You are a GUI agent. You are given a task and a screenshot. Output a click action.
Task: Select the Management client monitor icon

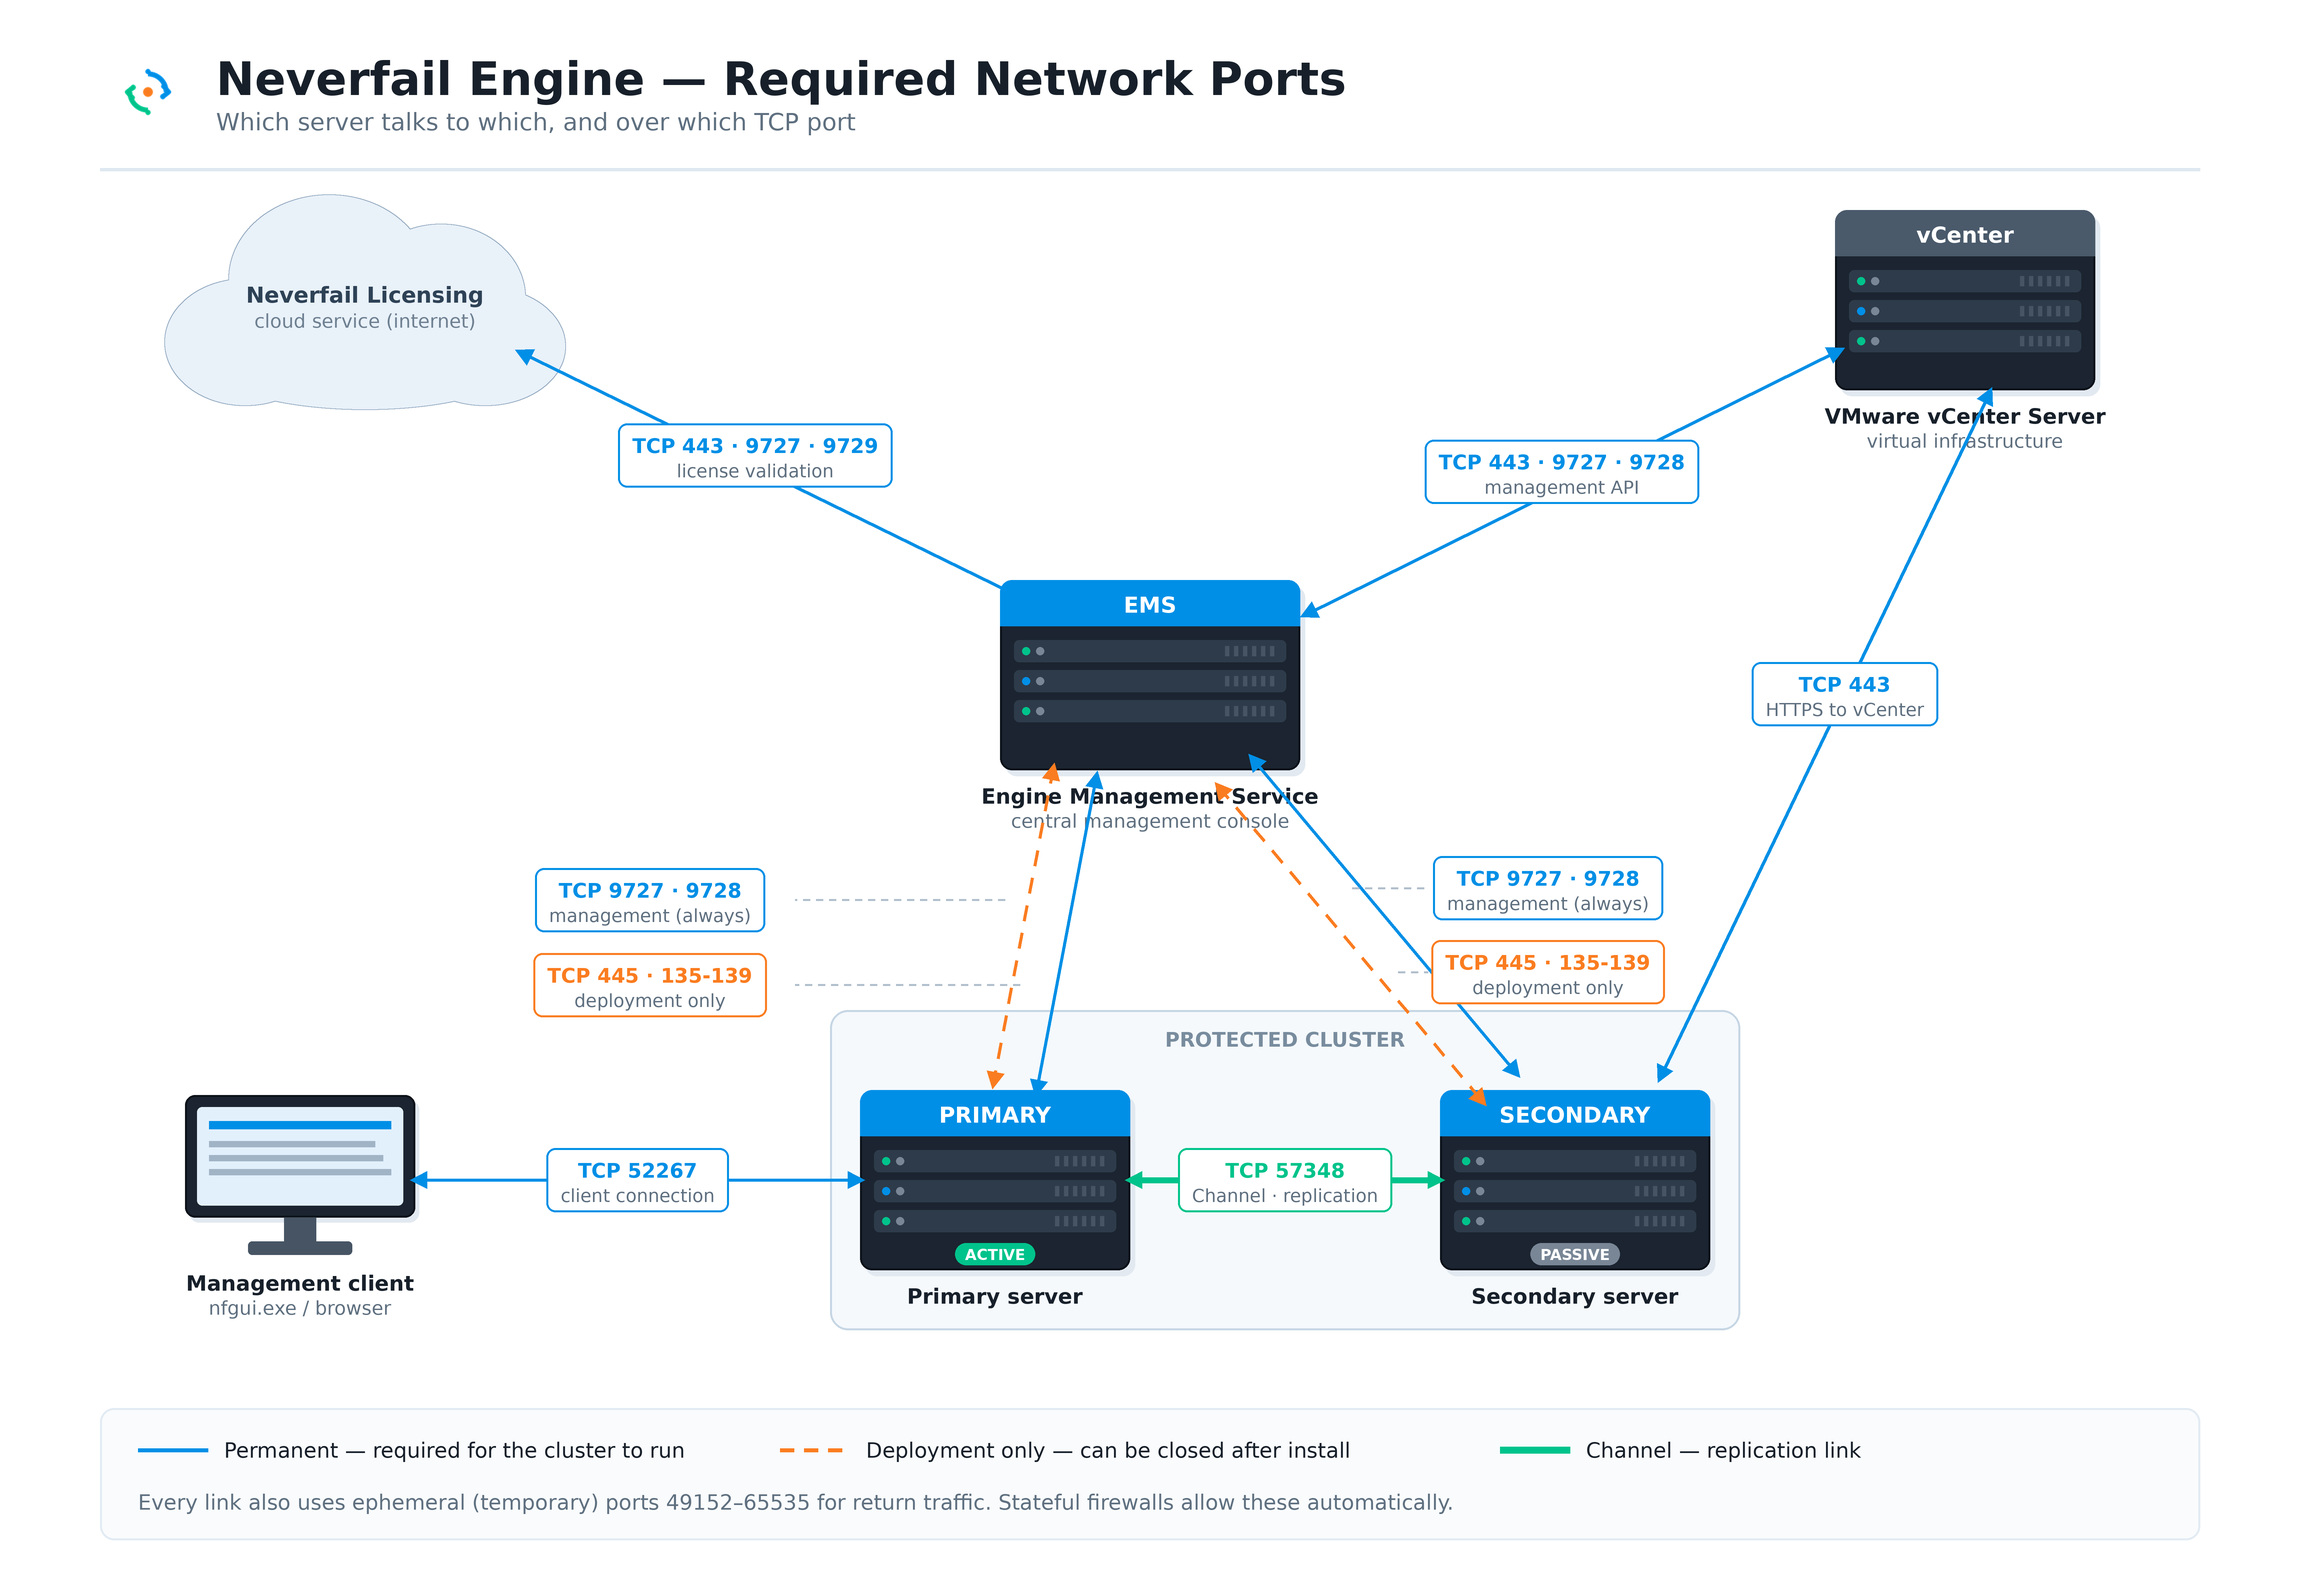pos(300,1175)
